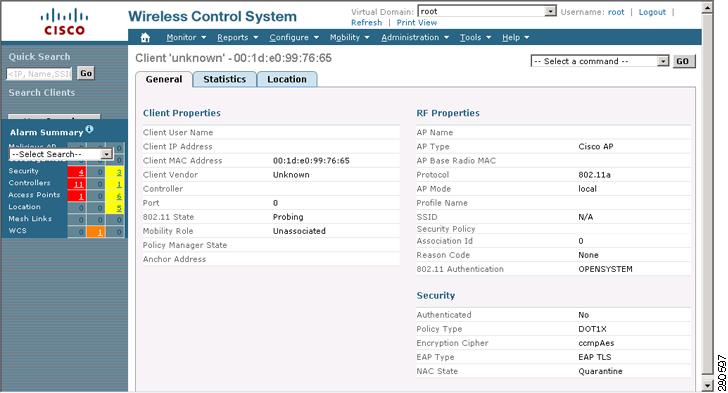Switch to the Statistics tab
The image size is (728, 393).
[x=225, y=79]
